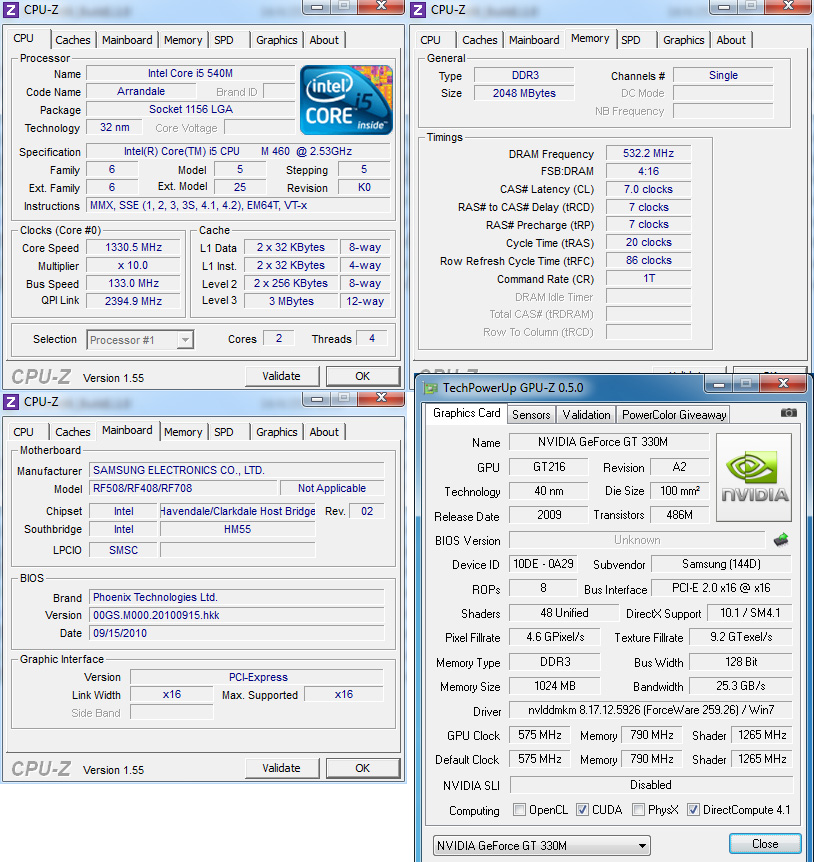Switch to SPD tab in the CPU window

224,40
